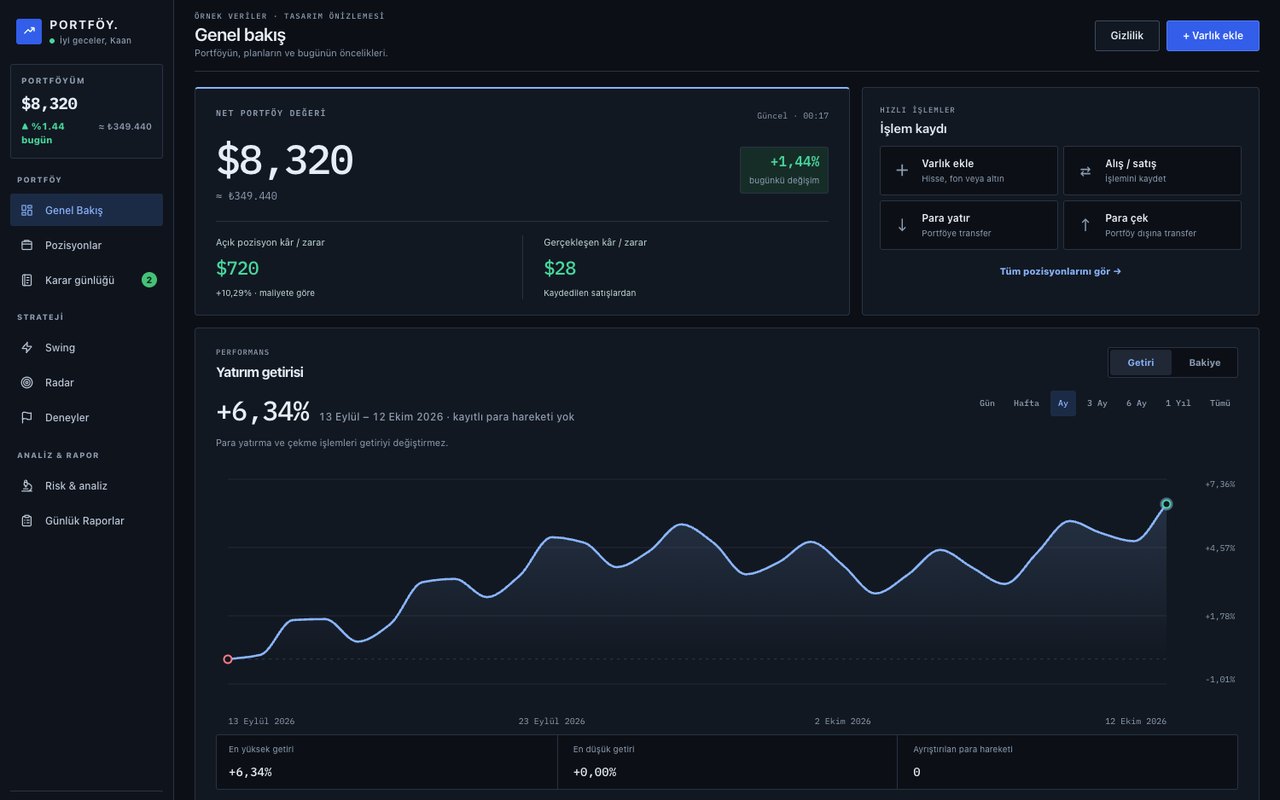Click the plus icon on Varlık ekle card
Viewport: 1280px width, 800px height.
pyautogui.click(x=902, y=171)
